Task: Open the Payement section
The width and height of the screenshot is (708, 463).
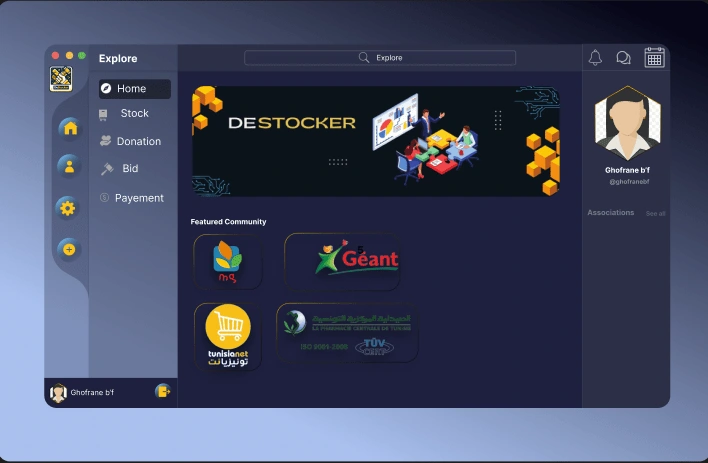Action: (x=139, y=198)
